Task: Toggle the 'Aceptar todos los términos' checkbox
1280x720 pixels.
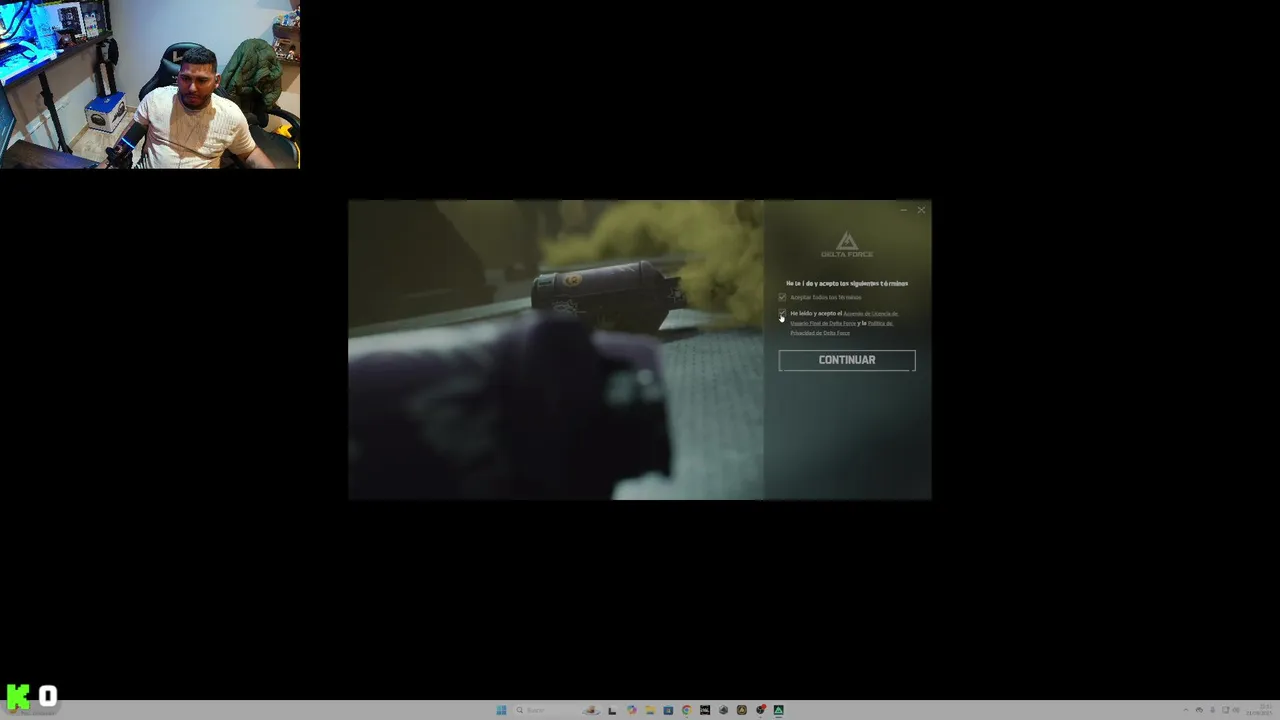Action: tap(782, 297)
